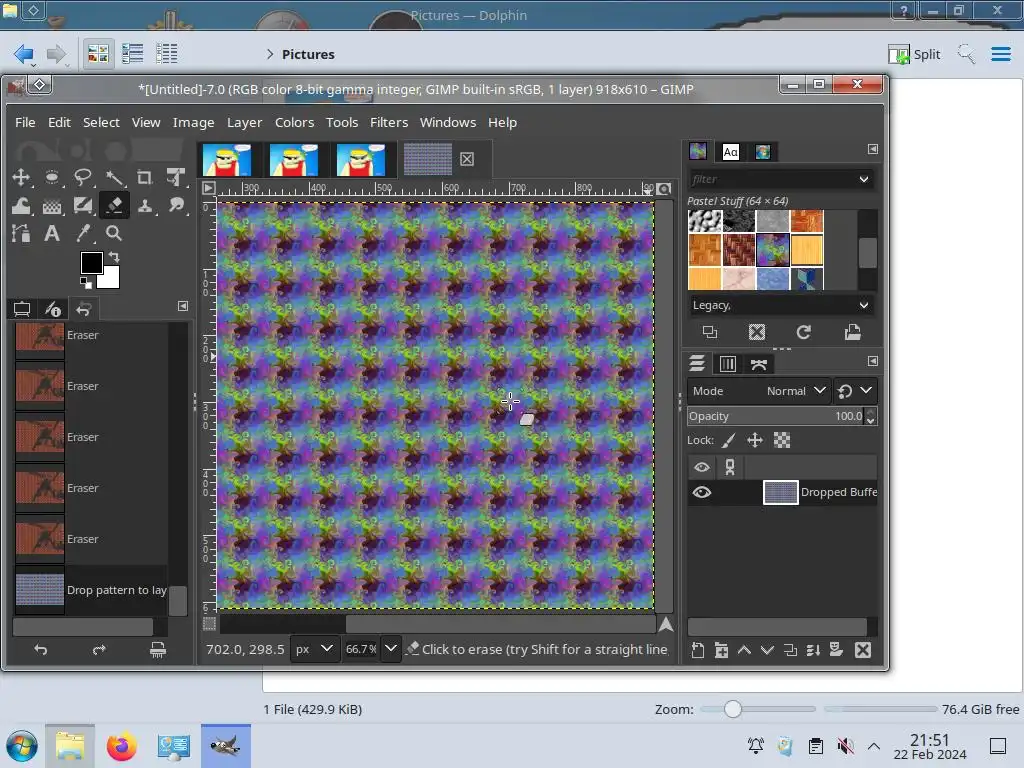This screenshot has width=1024, height=768.
Task: Open the Tool Options tab
Action: point(22,309)
